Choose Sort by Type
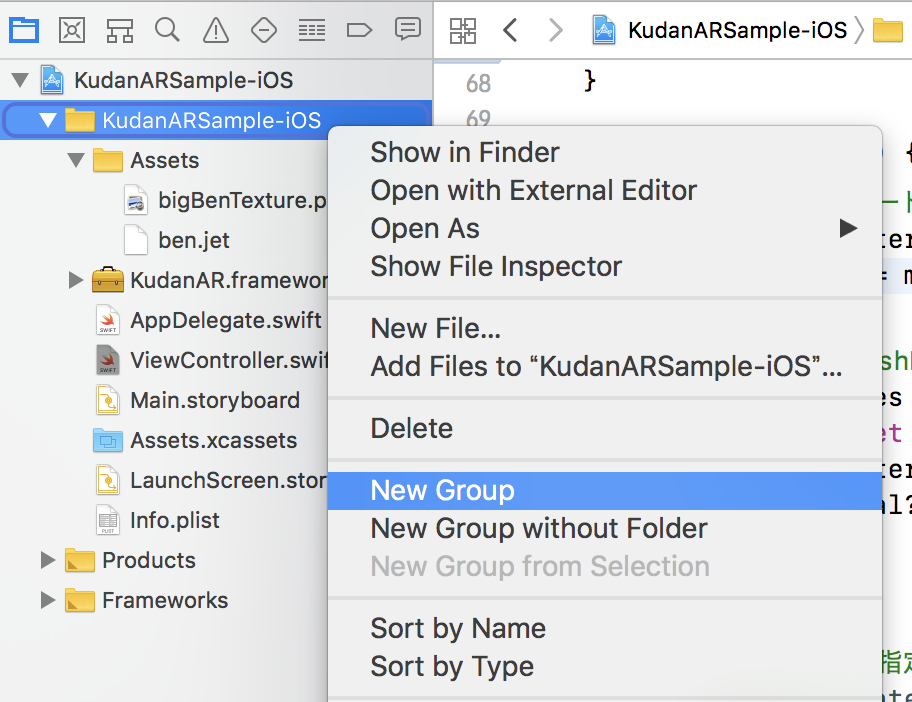The height and width of the screenshot is (702, 912). [605, 667]
